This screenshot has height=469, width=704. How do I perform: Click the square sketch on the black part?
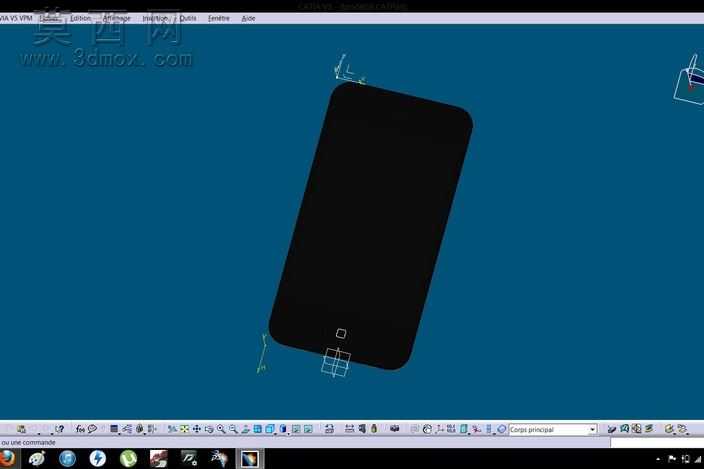pyautogui.click(x=341, y=333)
